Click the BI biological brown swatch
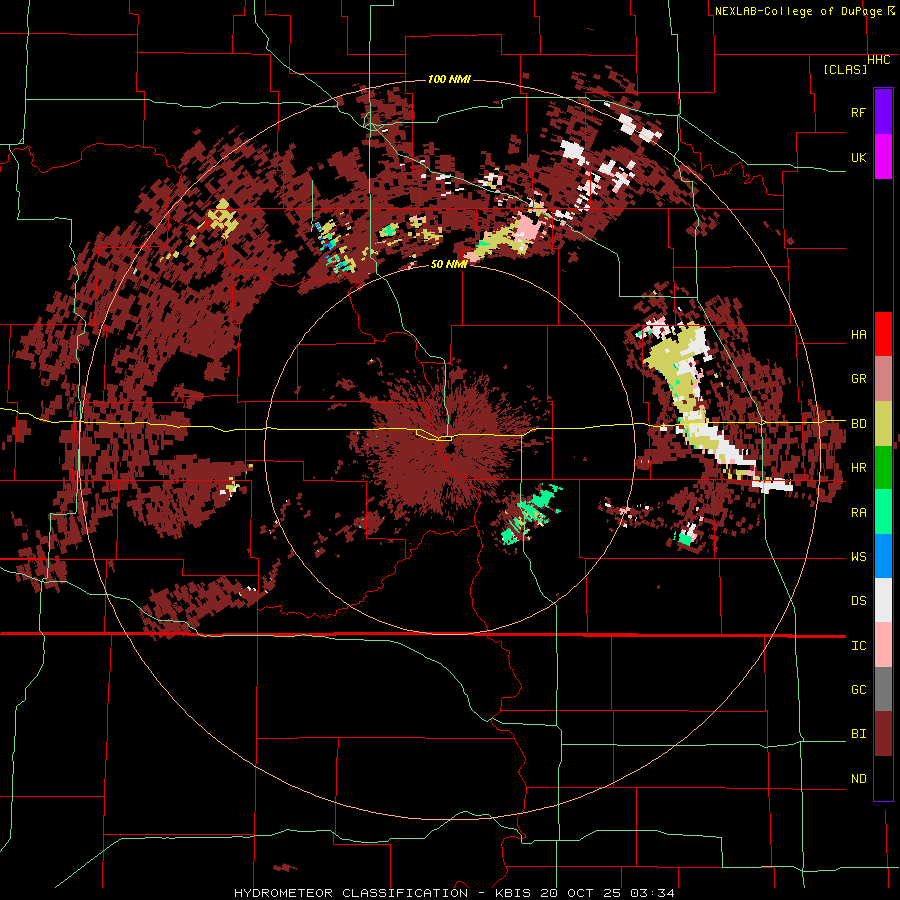The height and width of the screenshot is (900, 900). coord(883,734)
